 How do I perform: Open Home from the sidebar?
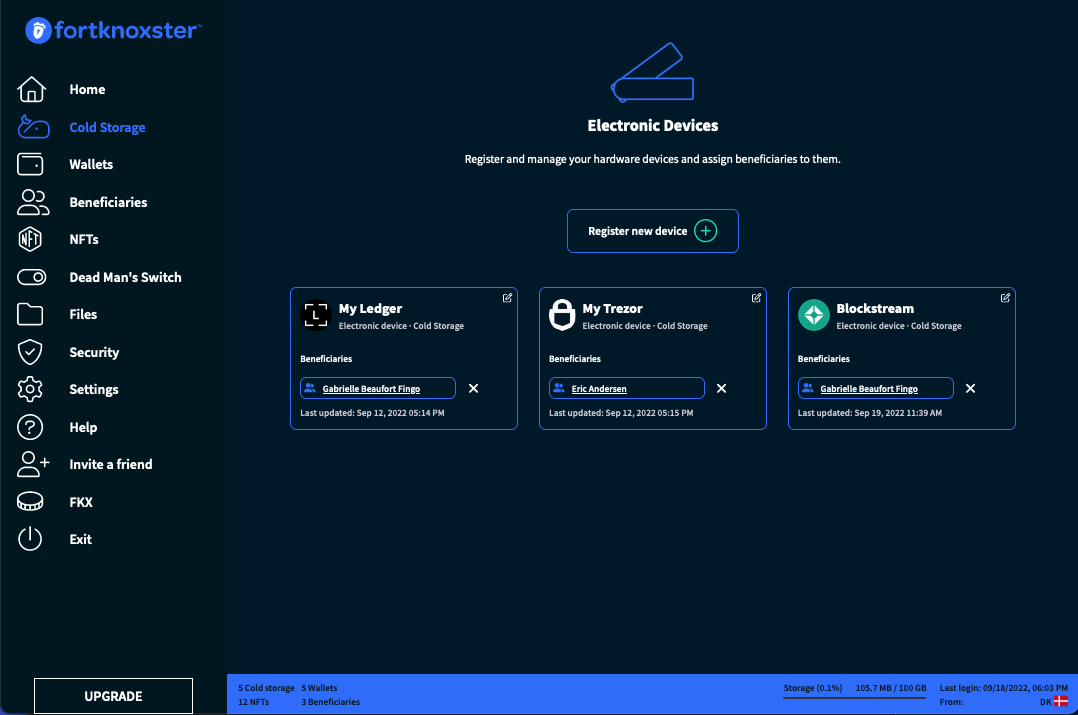point(87,89)
